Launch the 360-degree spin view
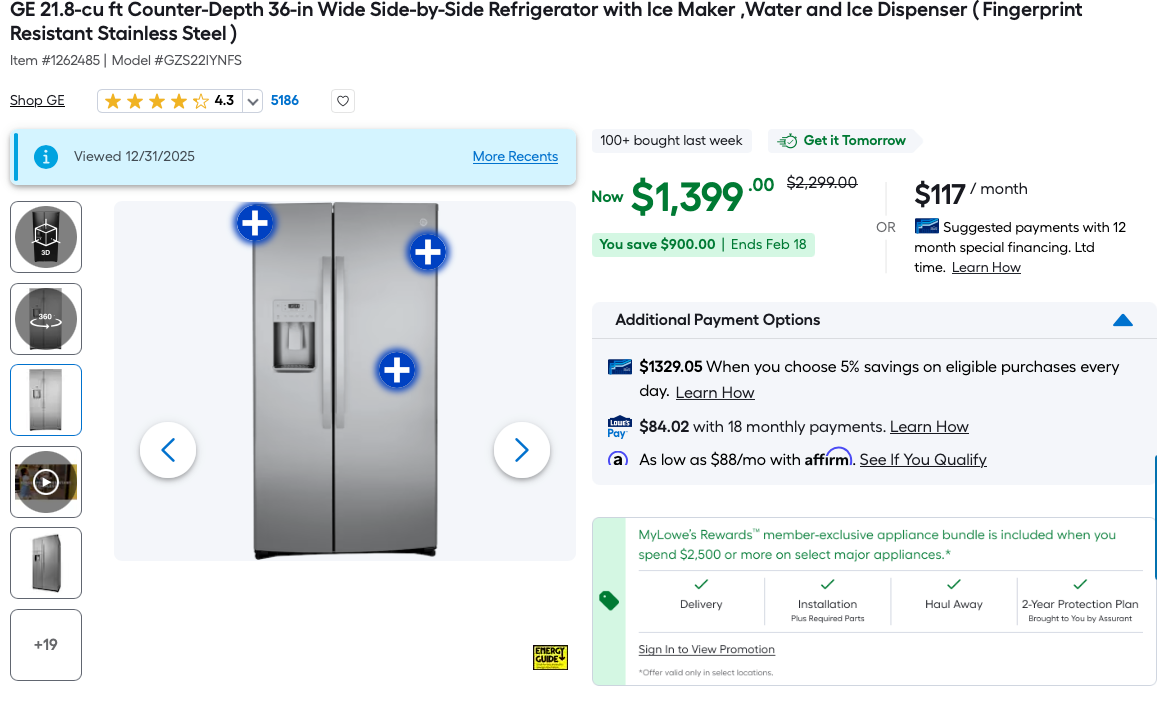 tap(45, 319)
